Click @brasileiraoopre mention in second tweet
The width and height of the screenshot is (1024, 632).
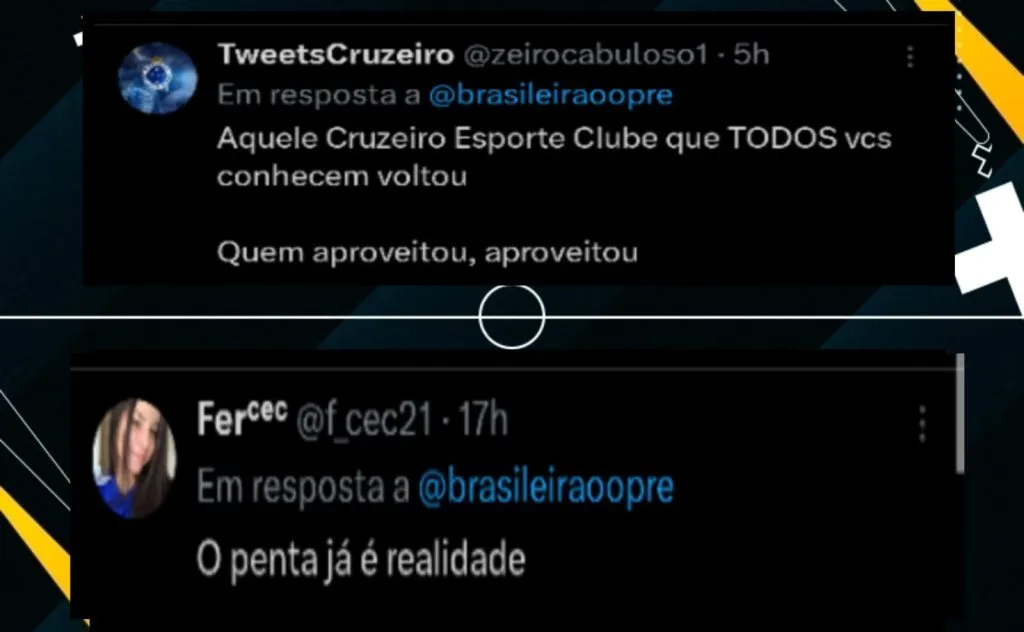coord(545,487)
